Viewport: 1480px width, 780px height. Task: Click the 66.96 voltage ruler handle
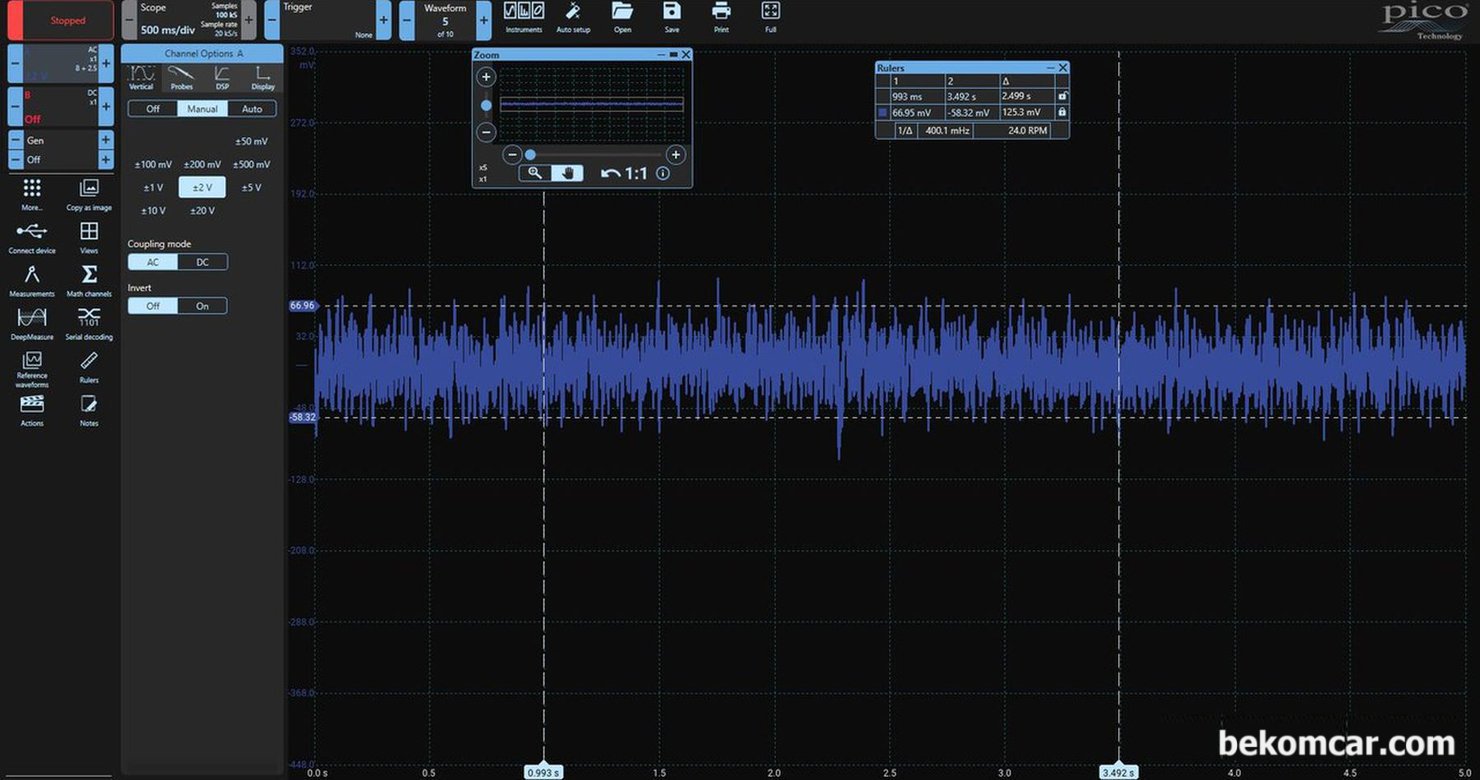click(302, 305)
